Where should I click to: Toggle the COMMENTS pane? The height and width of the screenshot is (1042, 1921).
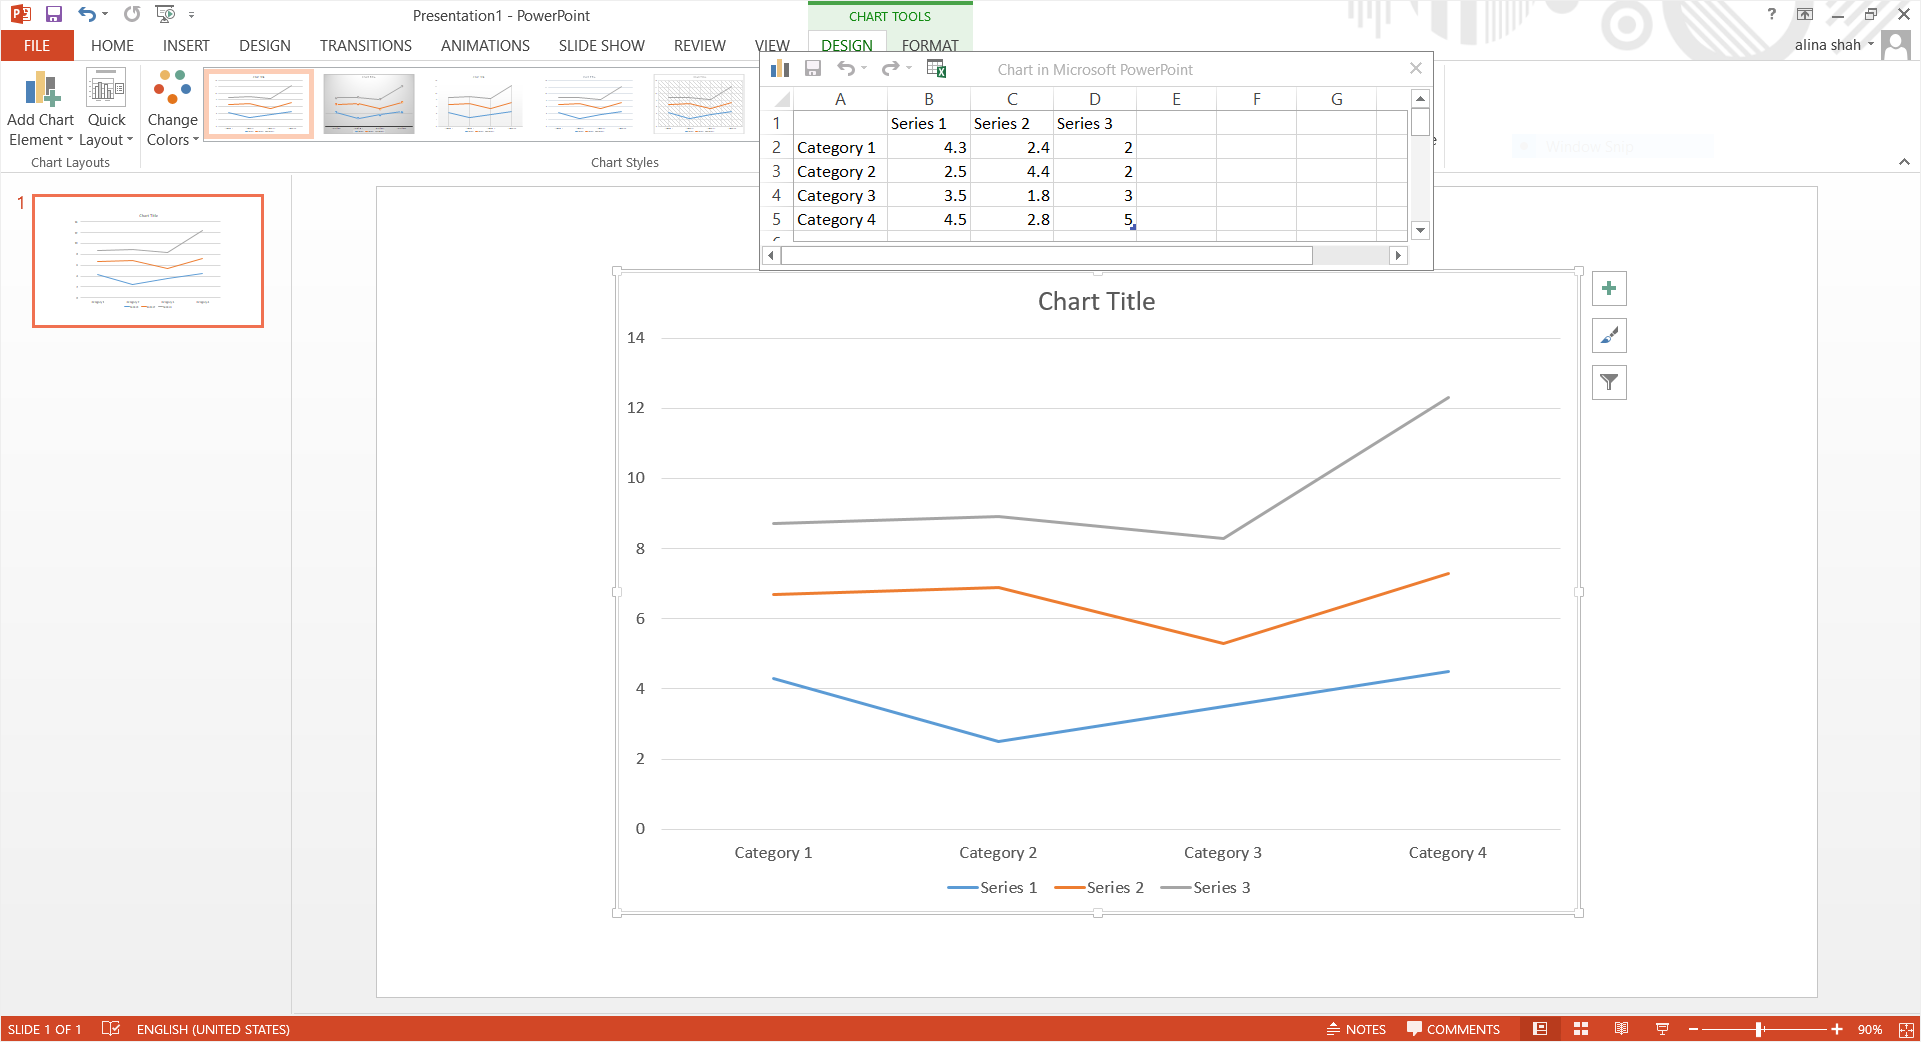[x=1454, y=1029]
